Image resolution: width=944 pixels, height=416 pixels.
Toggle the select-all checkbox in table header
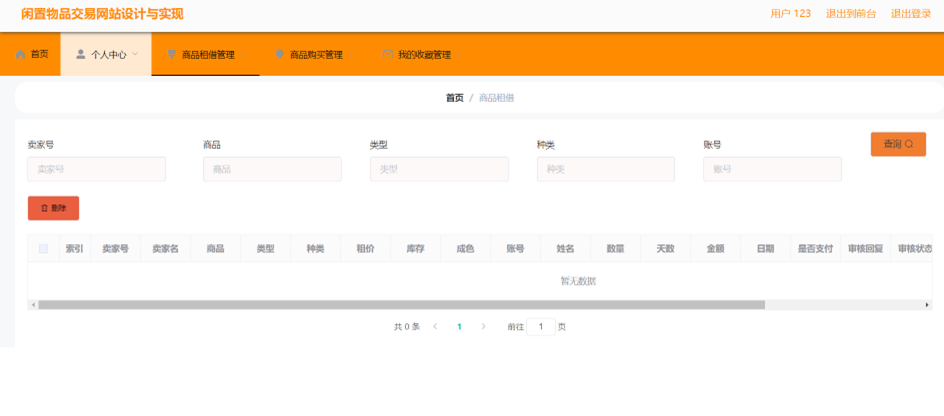point(43,249)
